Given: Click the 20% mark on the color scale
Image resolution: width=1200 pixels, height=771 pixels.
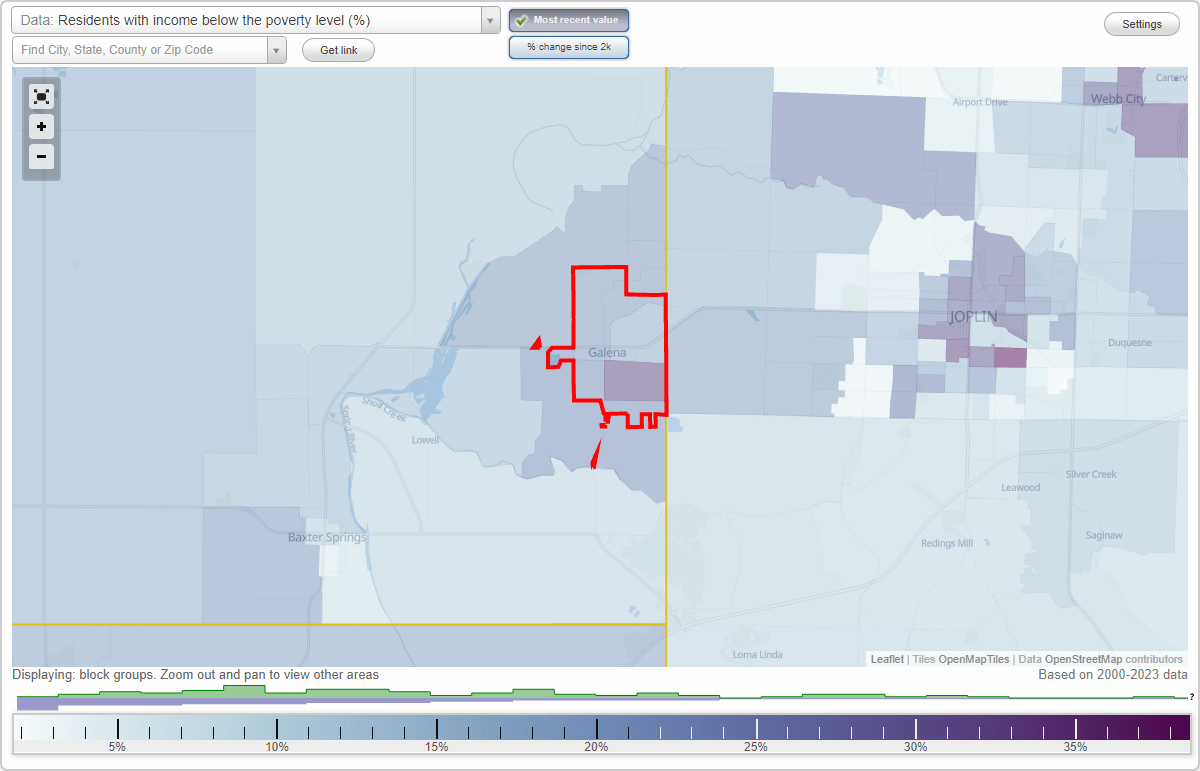Looking at the screenshot, I should (596, 727).
